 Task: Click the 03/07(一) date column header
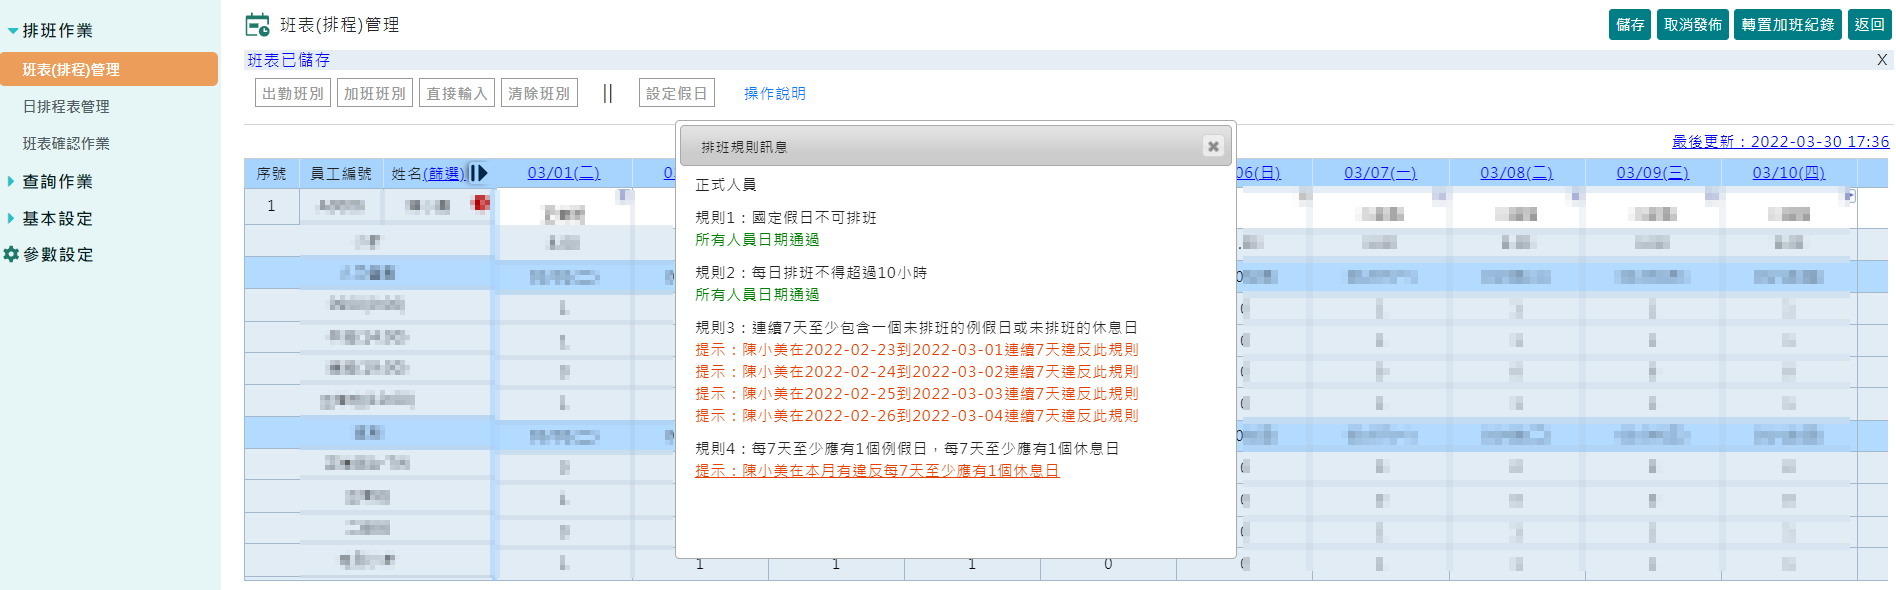(1380, 173)
